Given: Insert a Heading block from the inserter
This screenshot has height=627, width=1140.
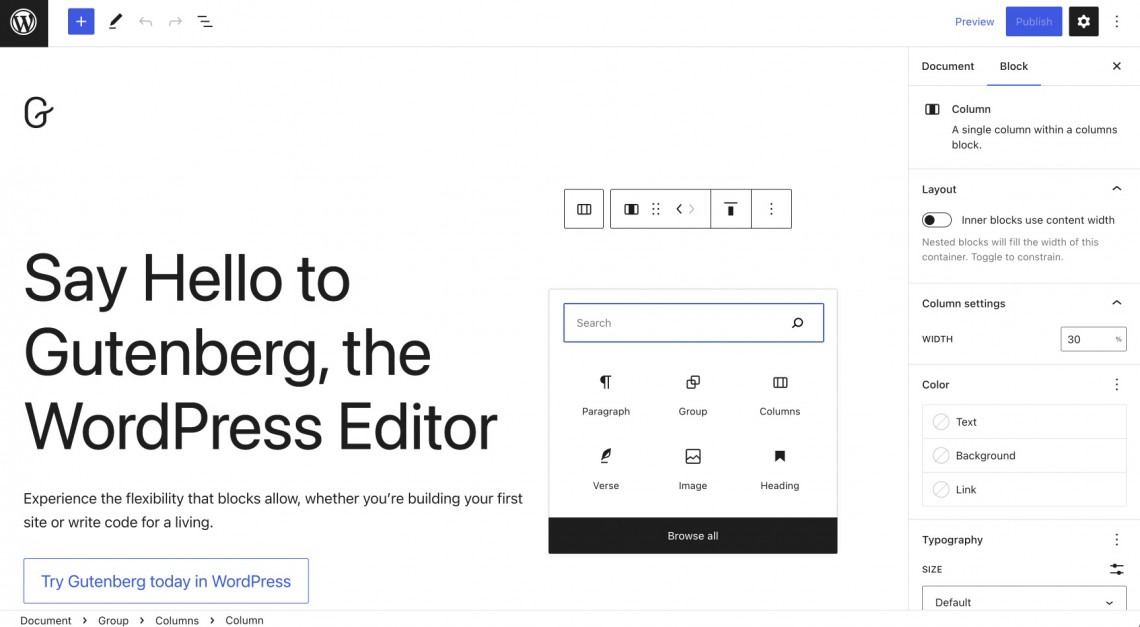Looking at the screenshot, I should tap(779, 467).
